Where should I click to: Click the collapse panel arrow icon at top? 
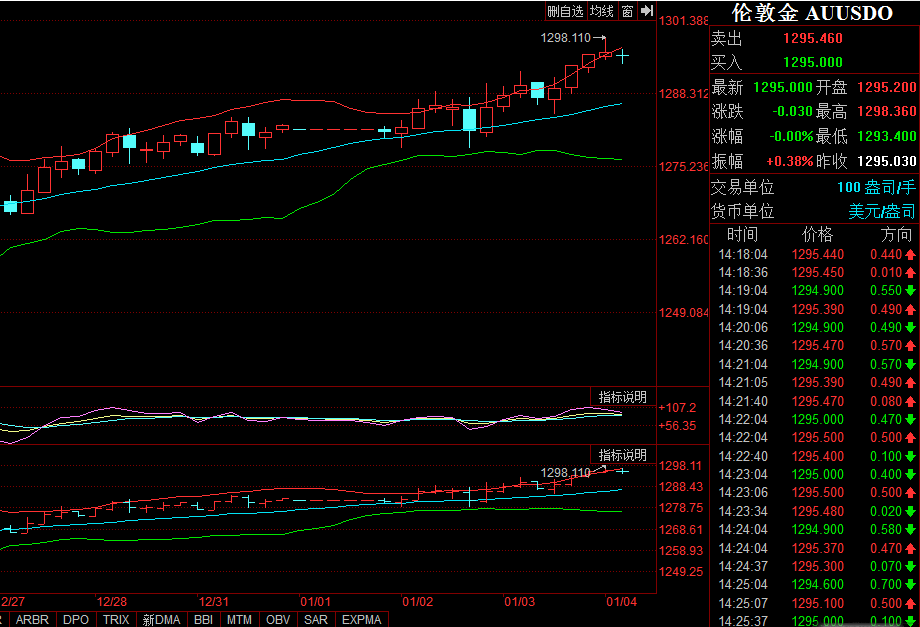pos(646,11)
